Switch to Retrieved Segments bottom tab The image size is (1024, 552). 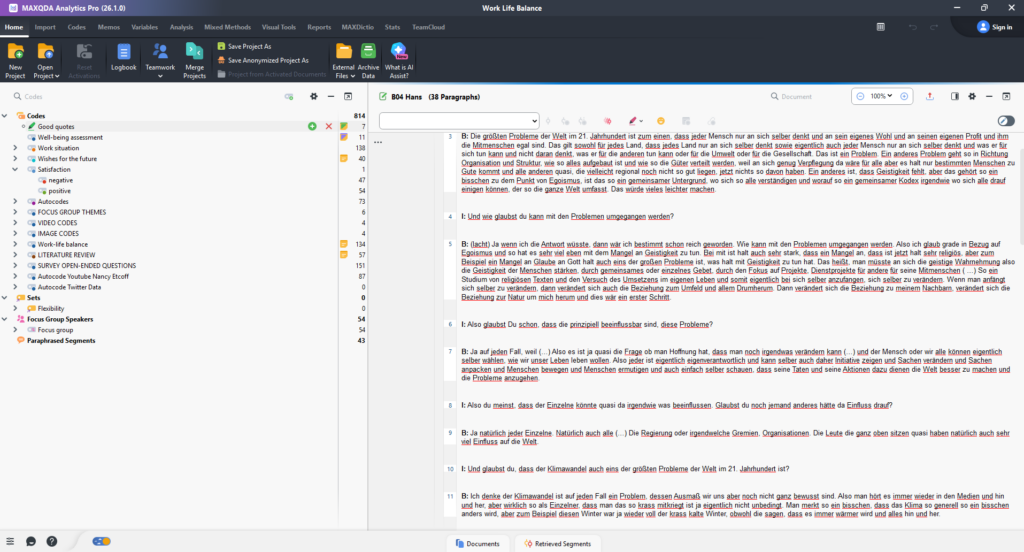(558, 544)
